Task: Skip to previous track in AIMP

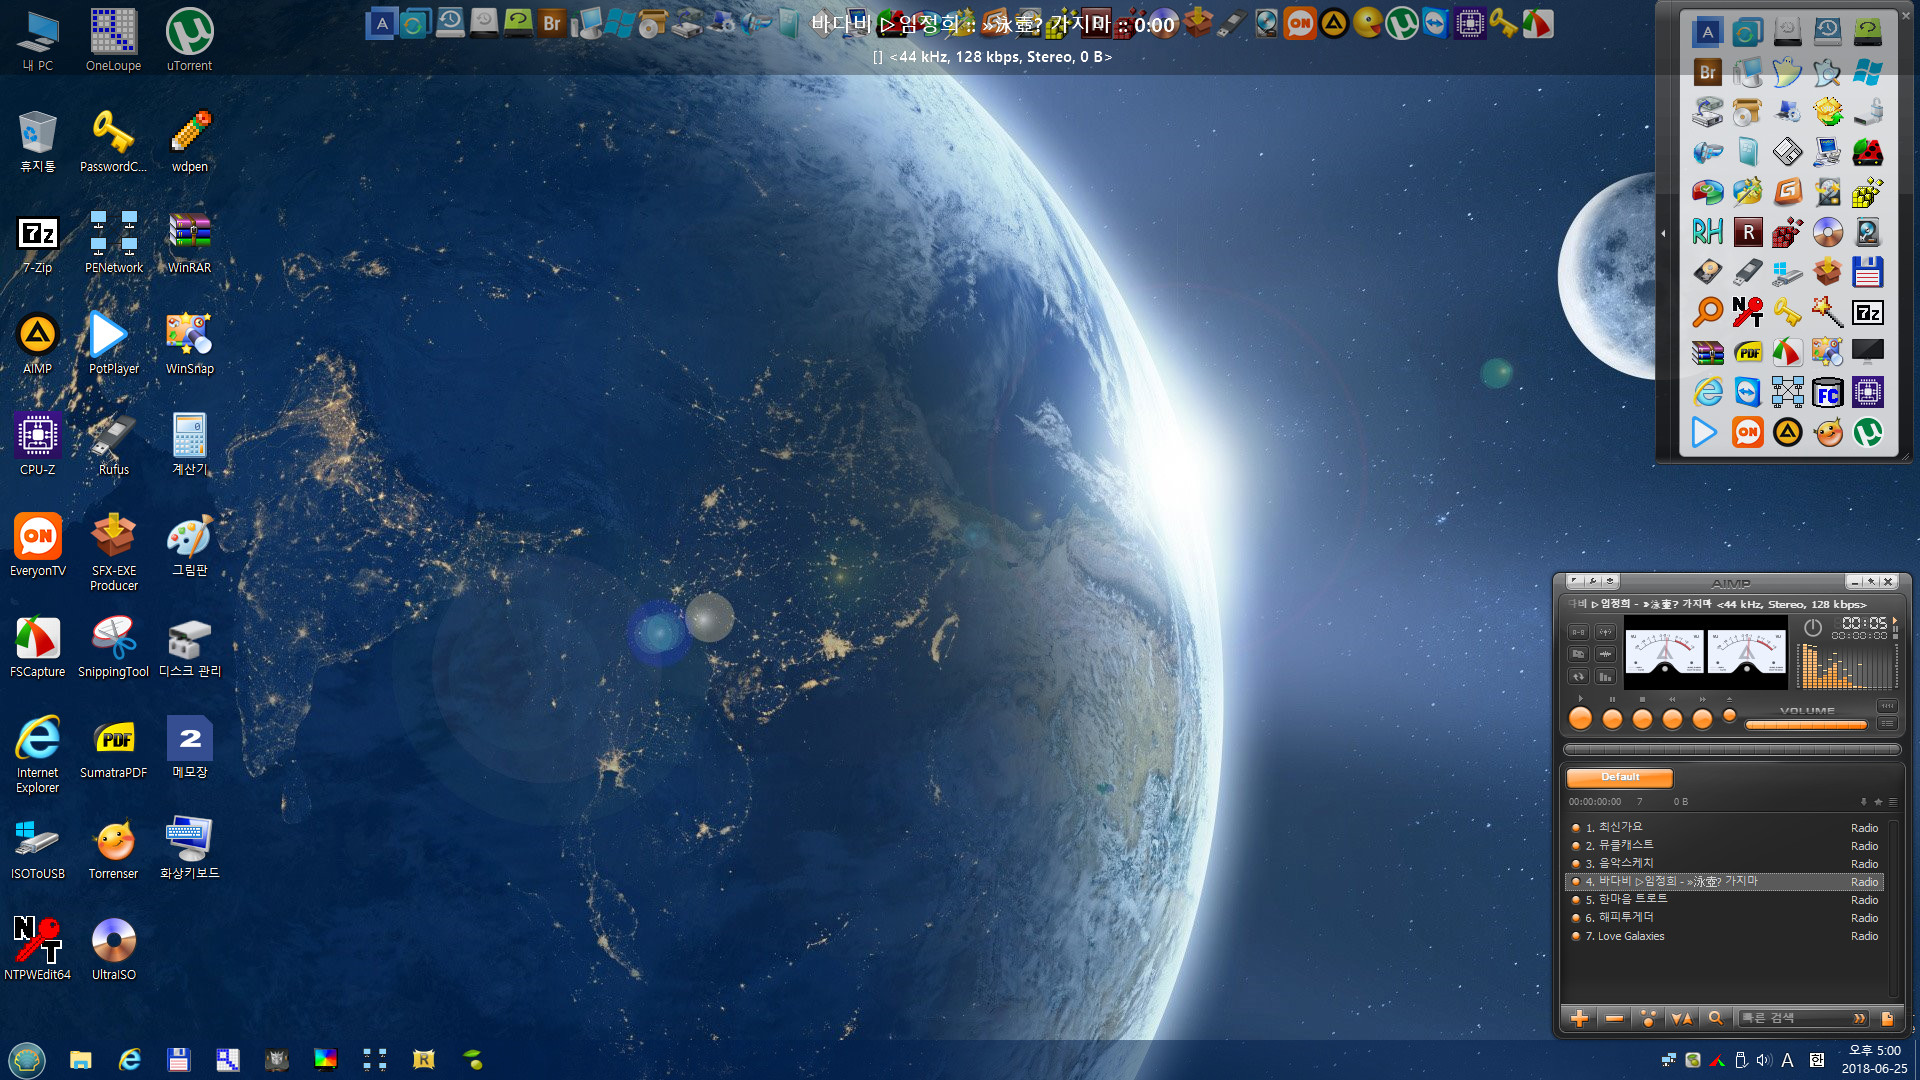Action: [x=1672, y=718]
